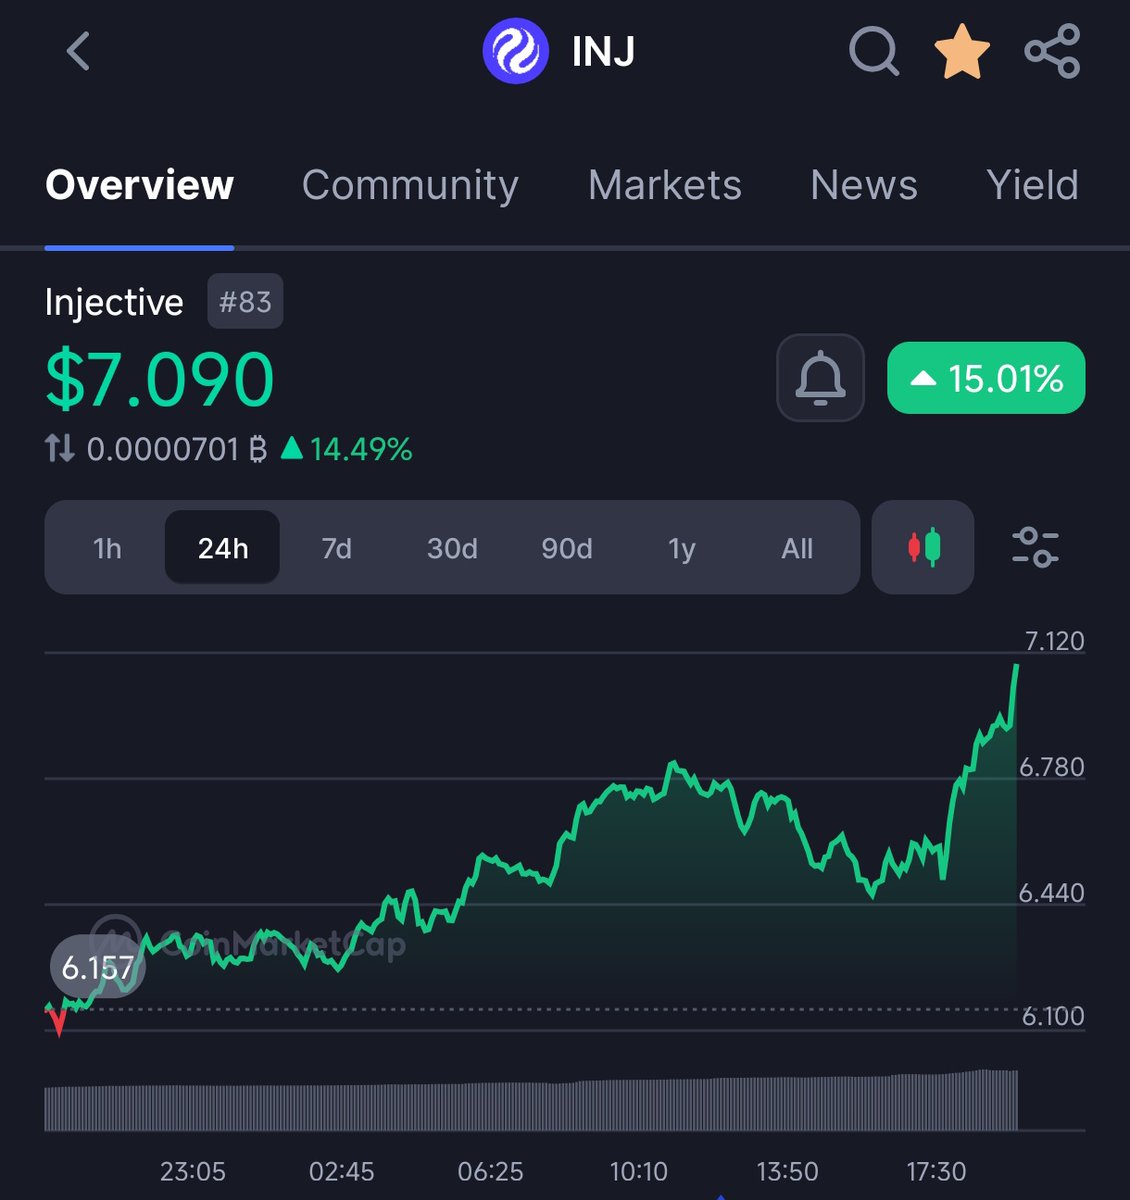The image size is (1130, 1200).
Task: Tap the volume bars below chart
Action: [x=531, y=1100]
